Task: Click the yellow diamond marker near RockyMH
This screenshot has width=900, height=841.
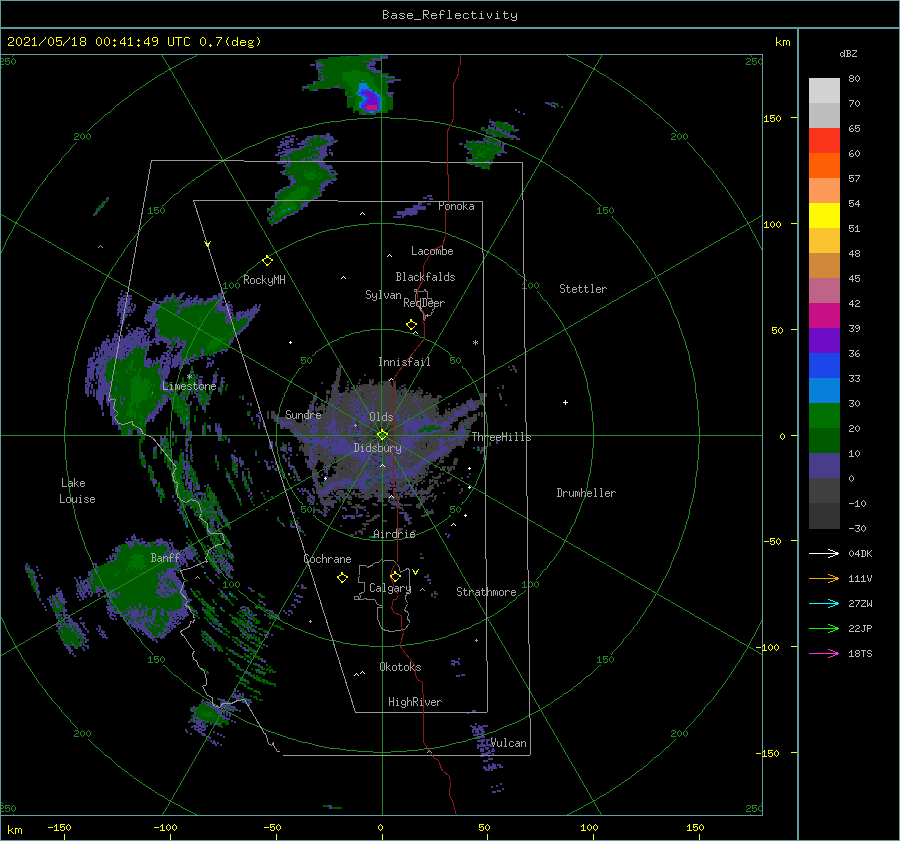Action: pos(267,261)
